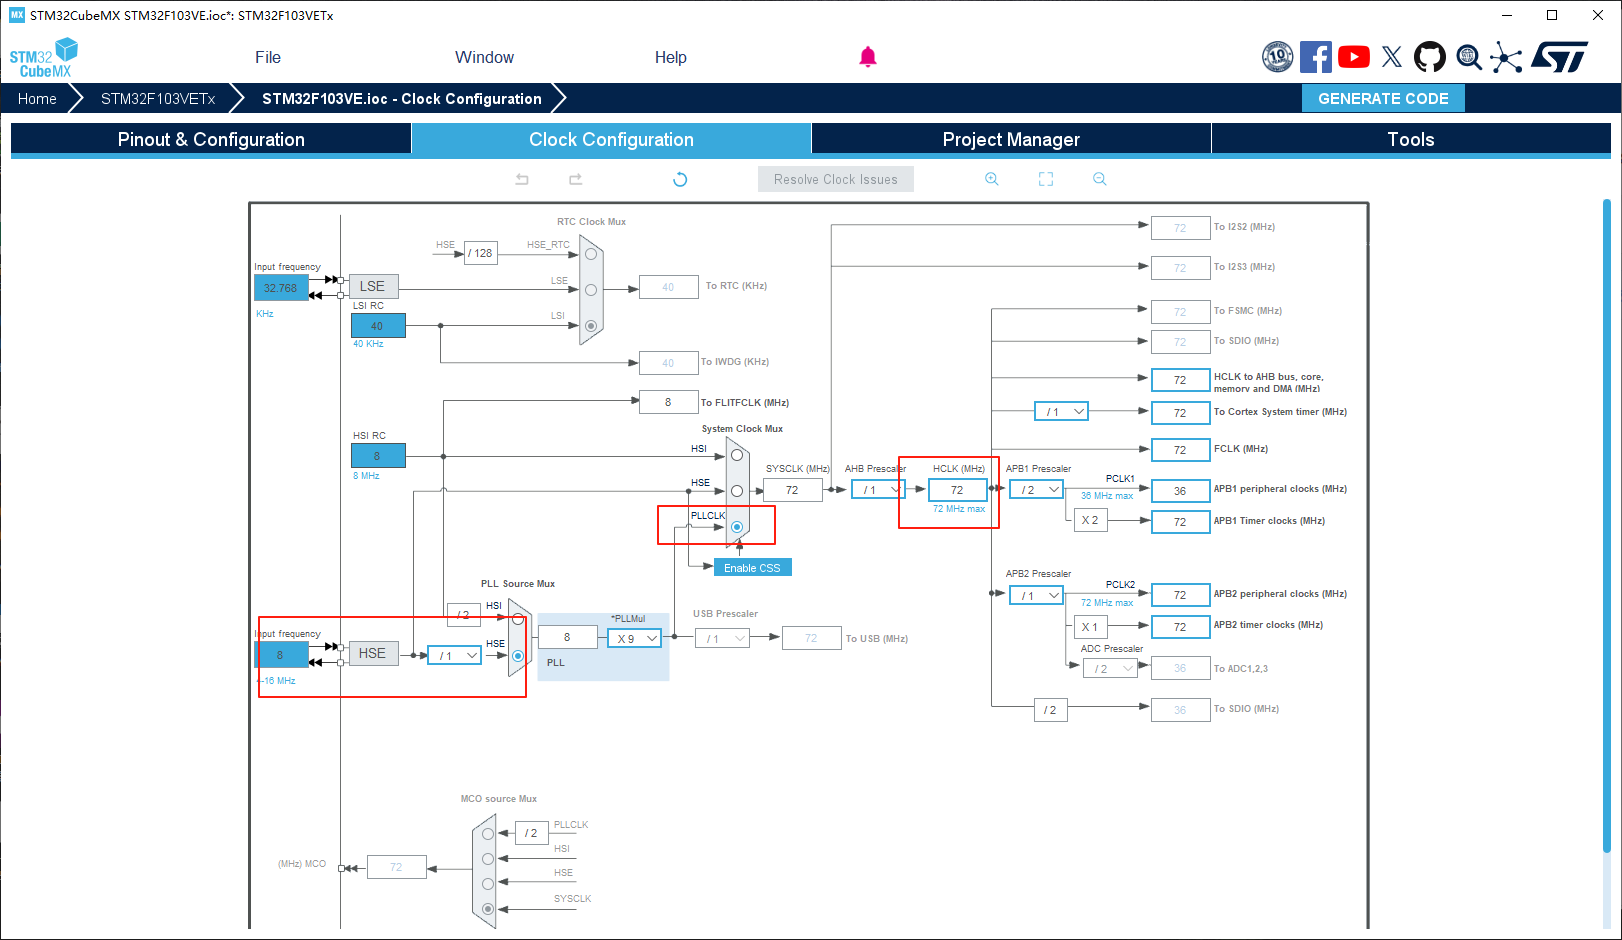This screenshot has height=940, width=1622.
Task: Zoom out on the clock diagram
Action: [x=1100, y=179]
